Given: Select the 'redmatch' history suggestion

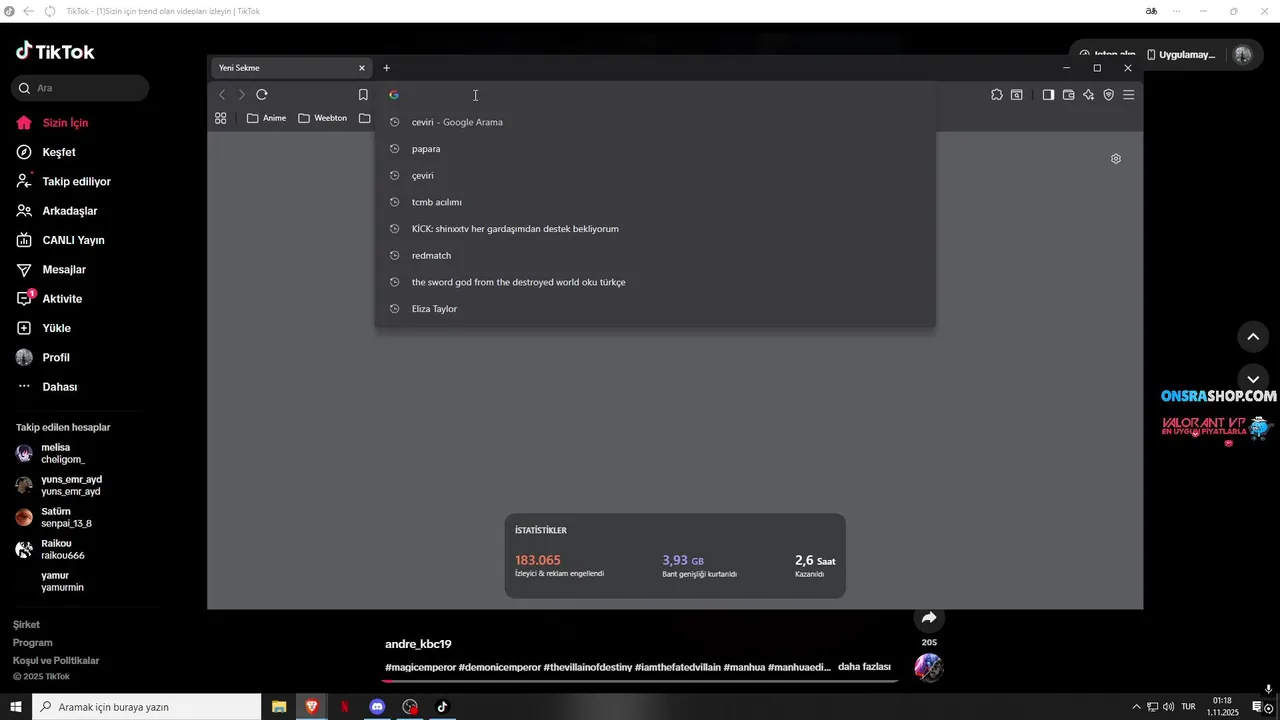Looking at the screenshot, I should click(x=655, y=255).
